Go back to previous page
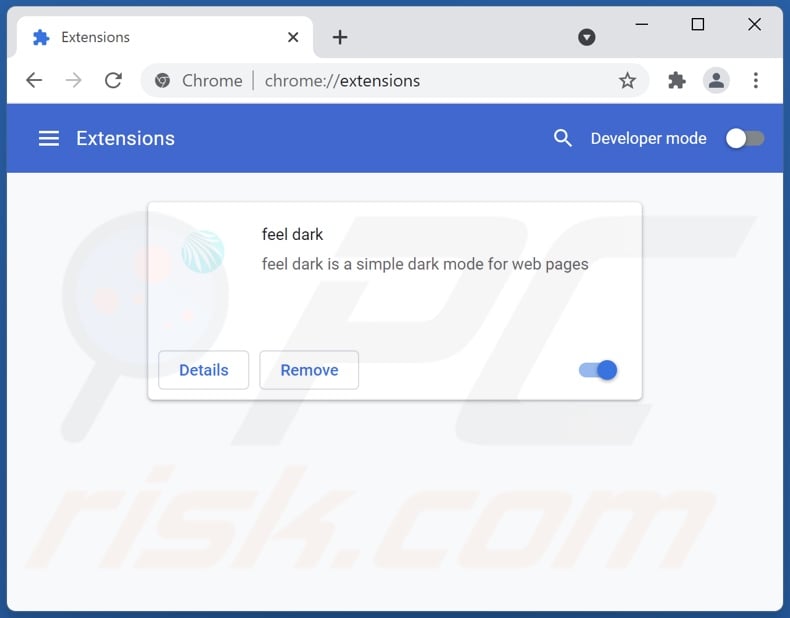This screenshot has width=790, height=618. (34, 81)
